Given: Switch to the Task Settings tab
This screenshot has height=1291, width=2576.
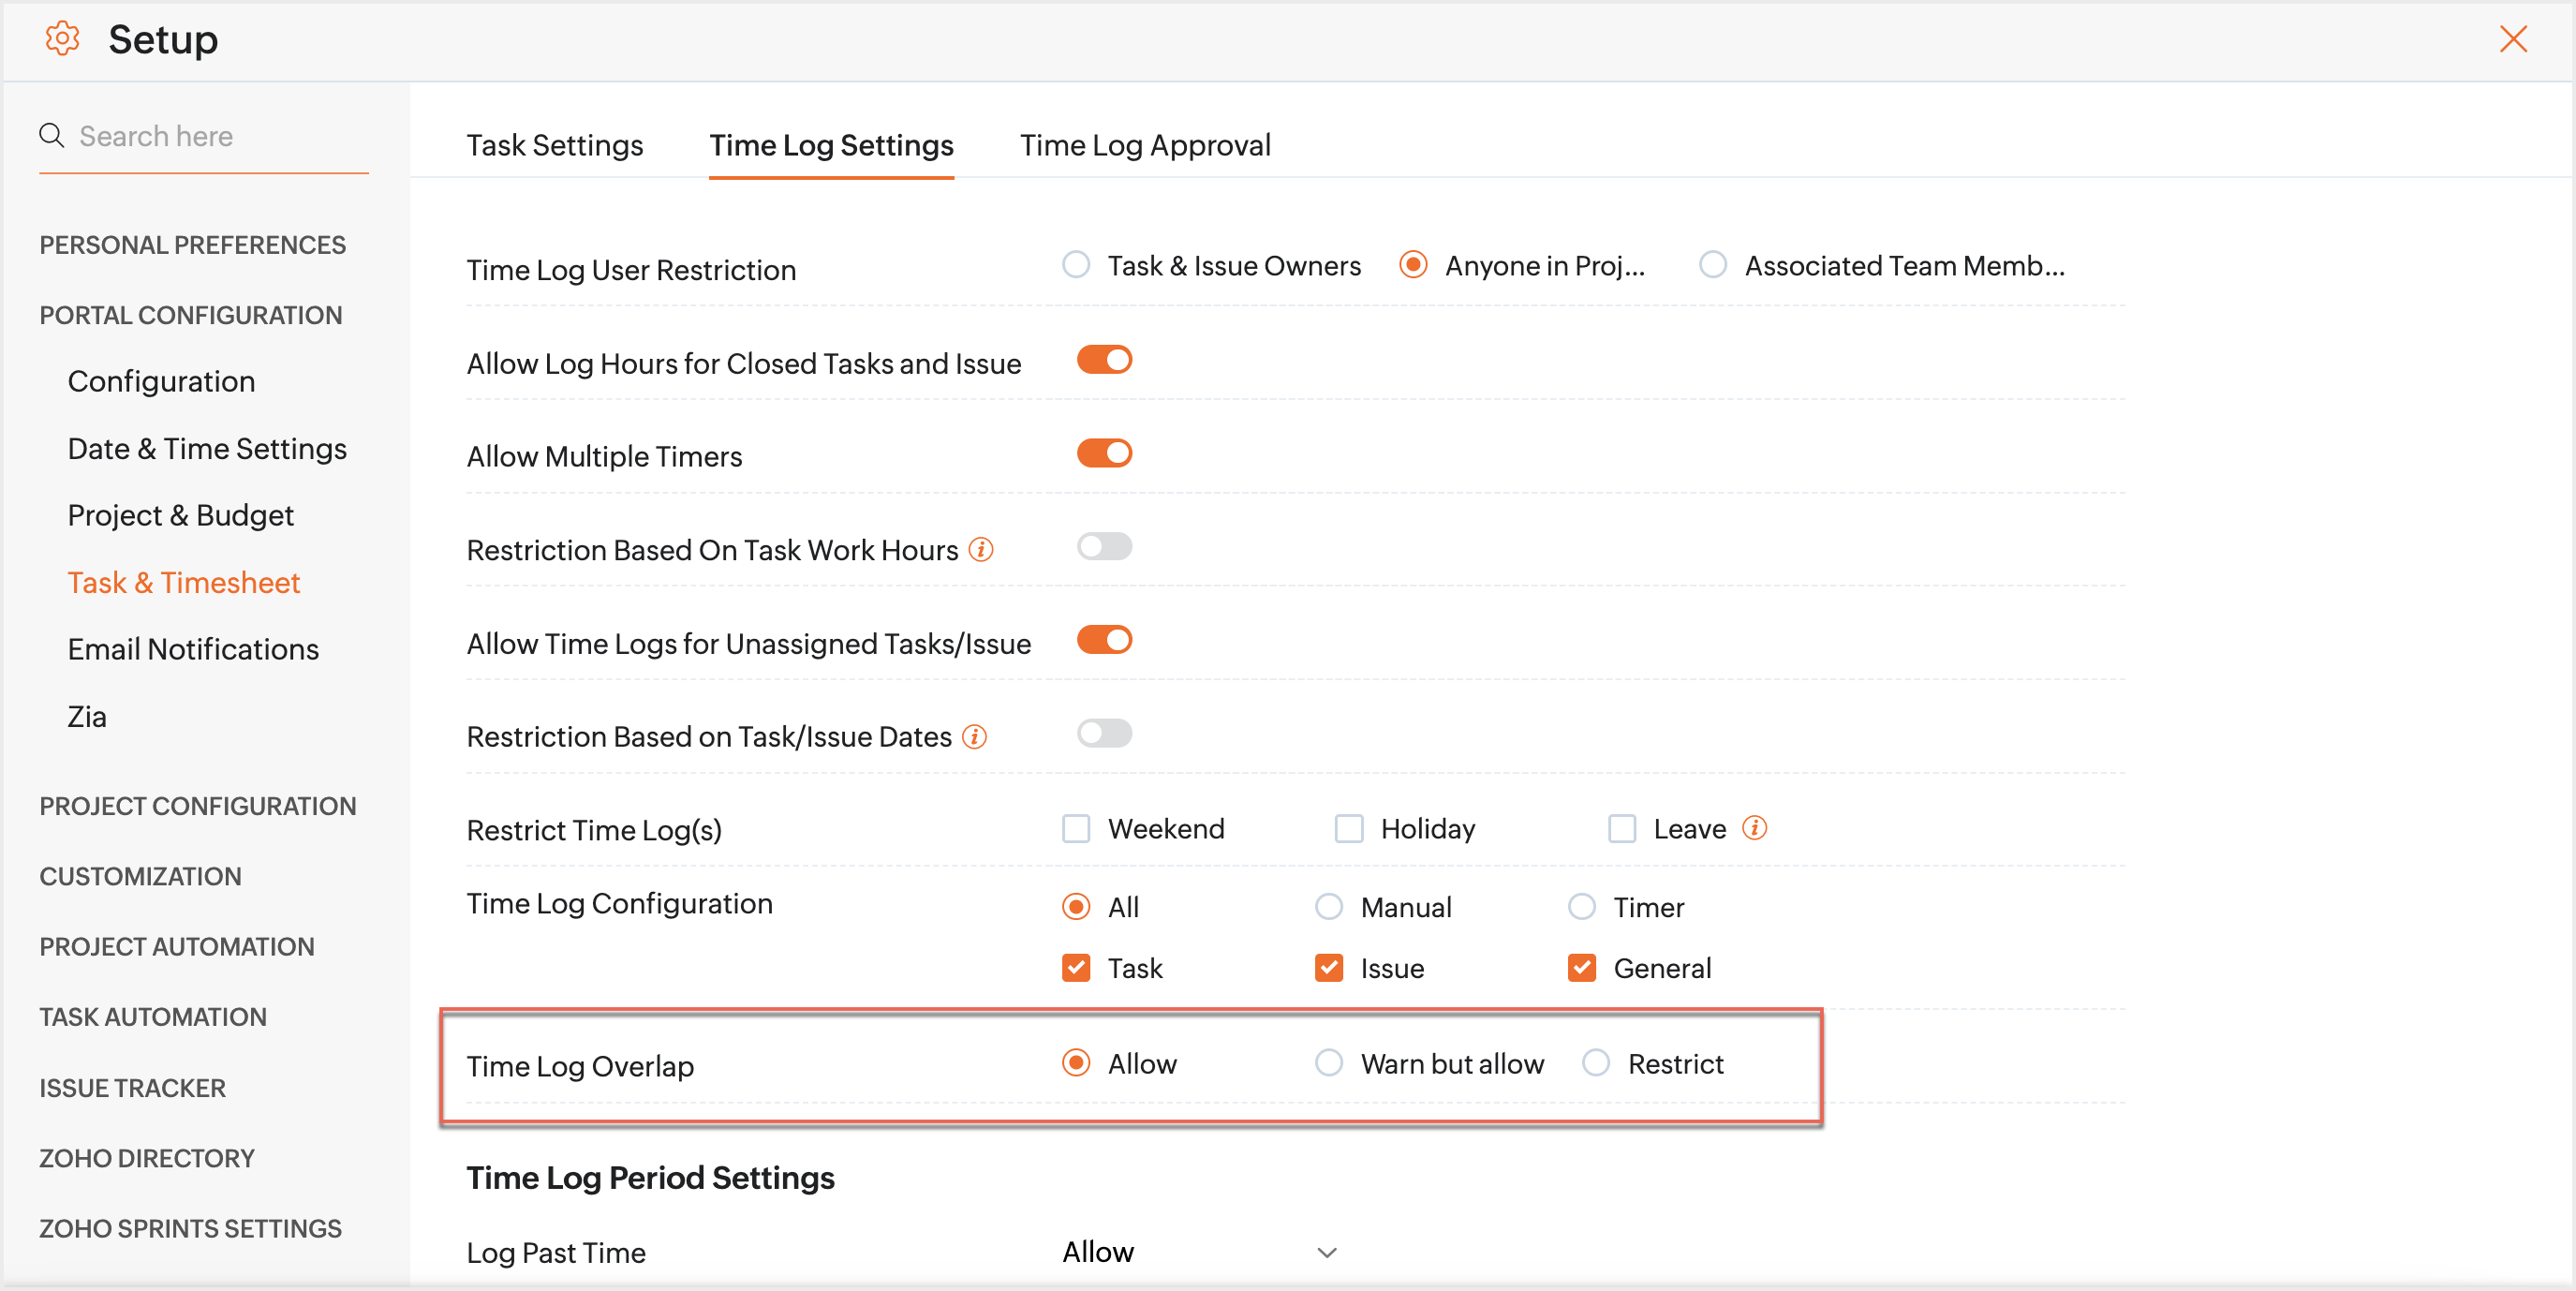Looking at the screenshot, I should click(x=555, y=146).
